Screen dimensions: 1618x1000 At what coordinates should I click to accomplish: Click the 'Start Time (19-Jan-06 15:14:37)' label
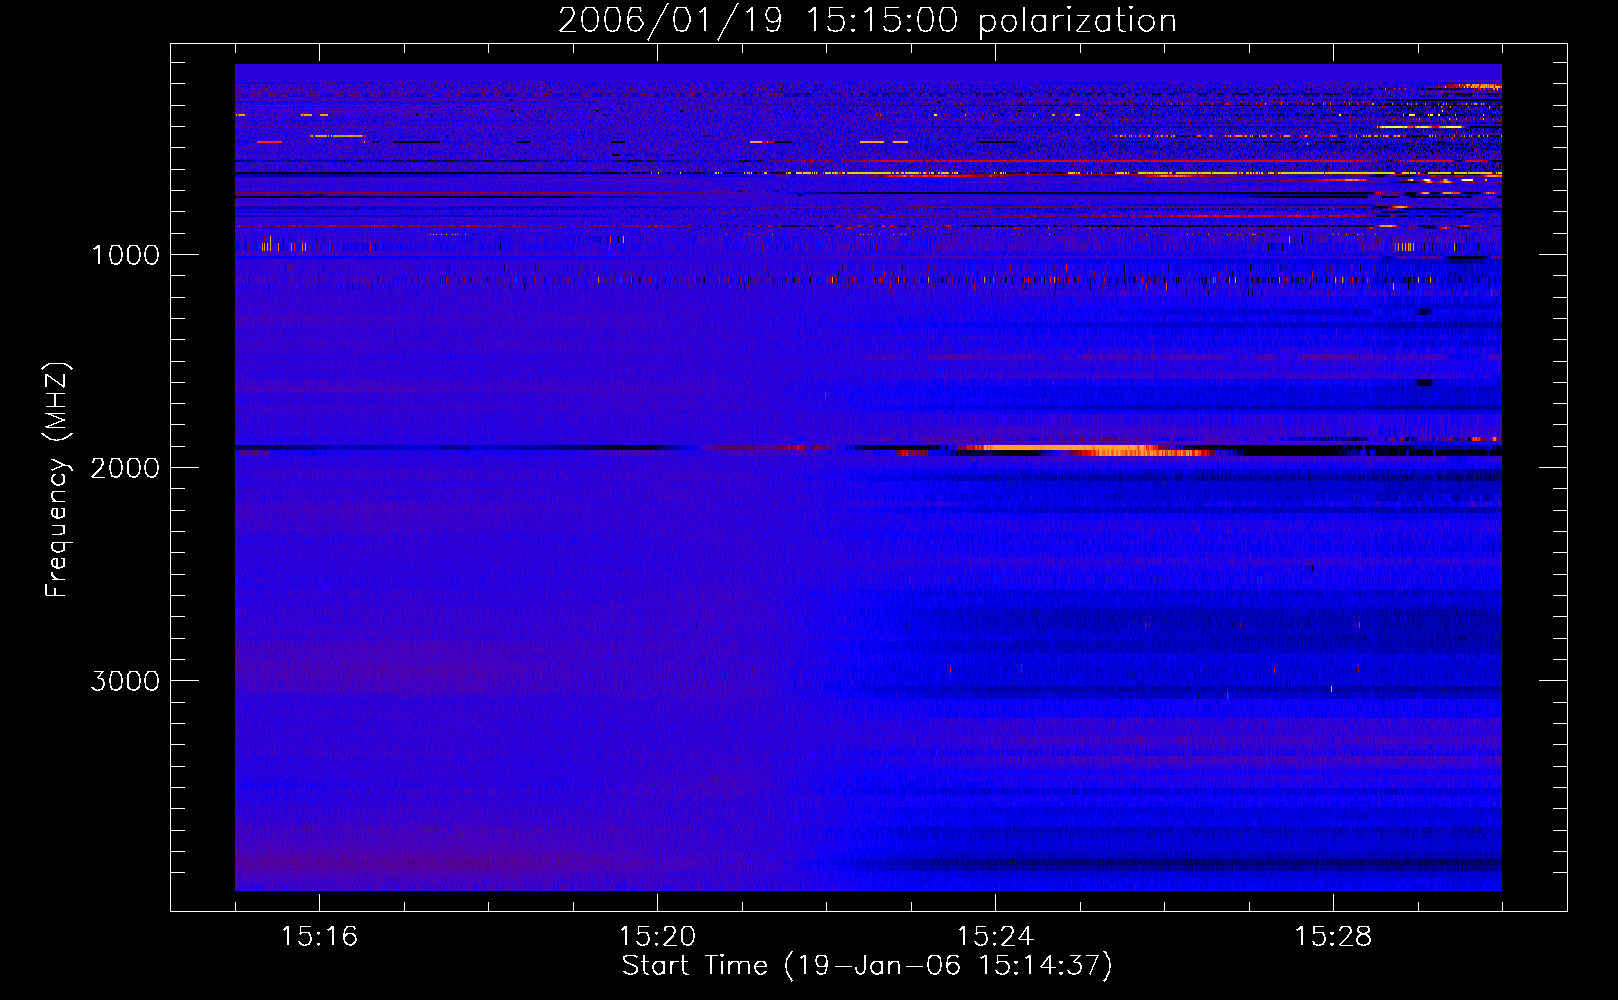[867, 966]
